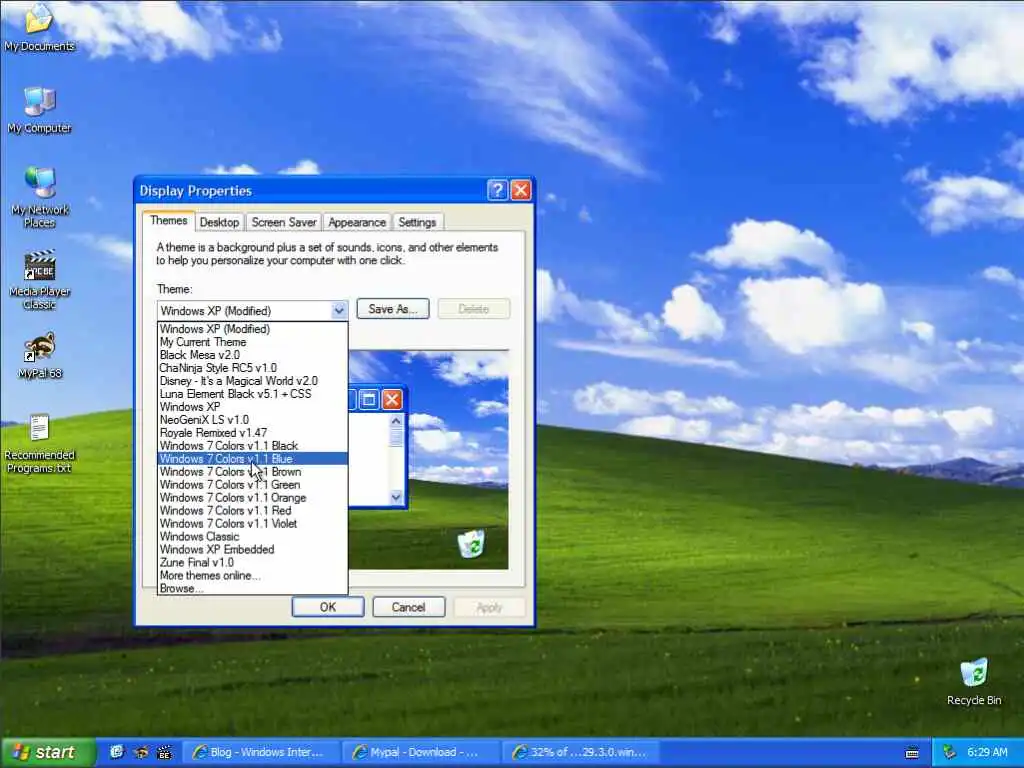Choose Black Mesa v2.0 theme

(253, 355)
